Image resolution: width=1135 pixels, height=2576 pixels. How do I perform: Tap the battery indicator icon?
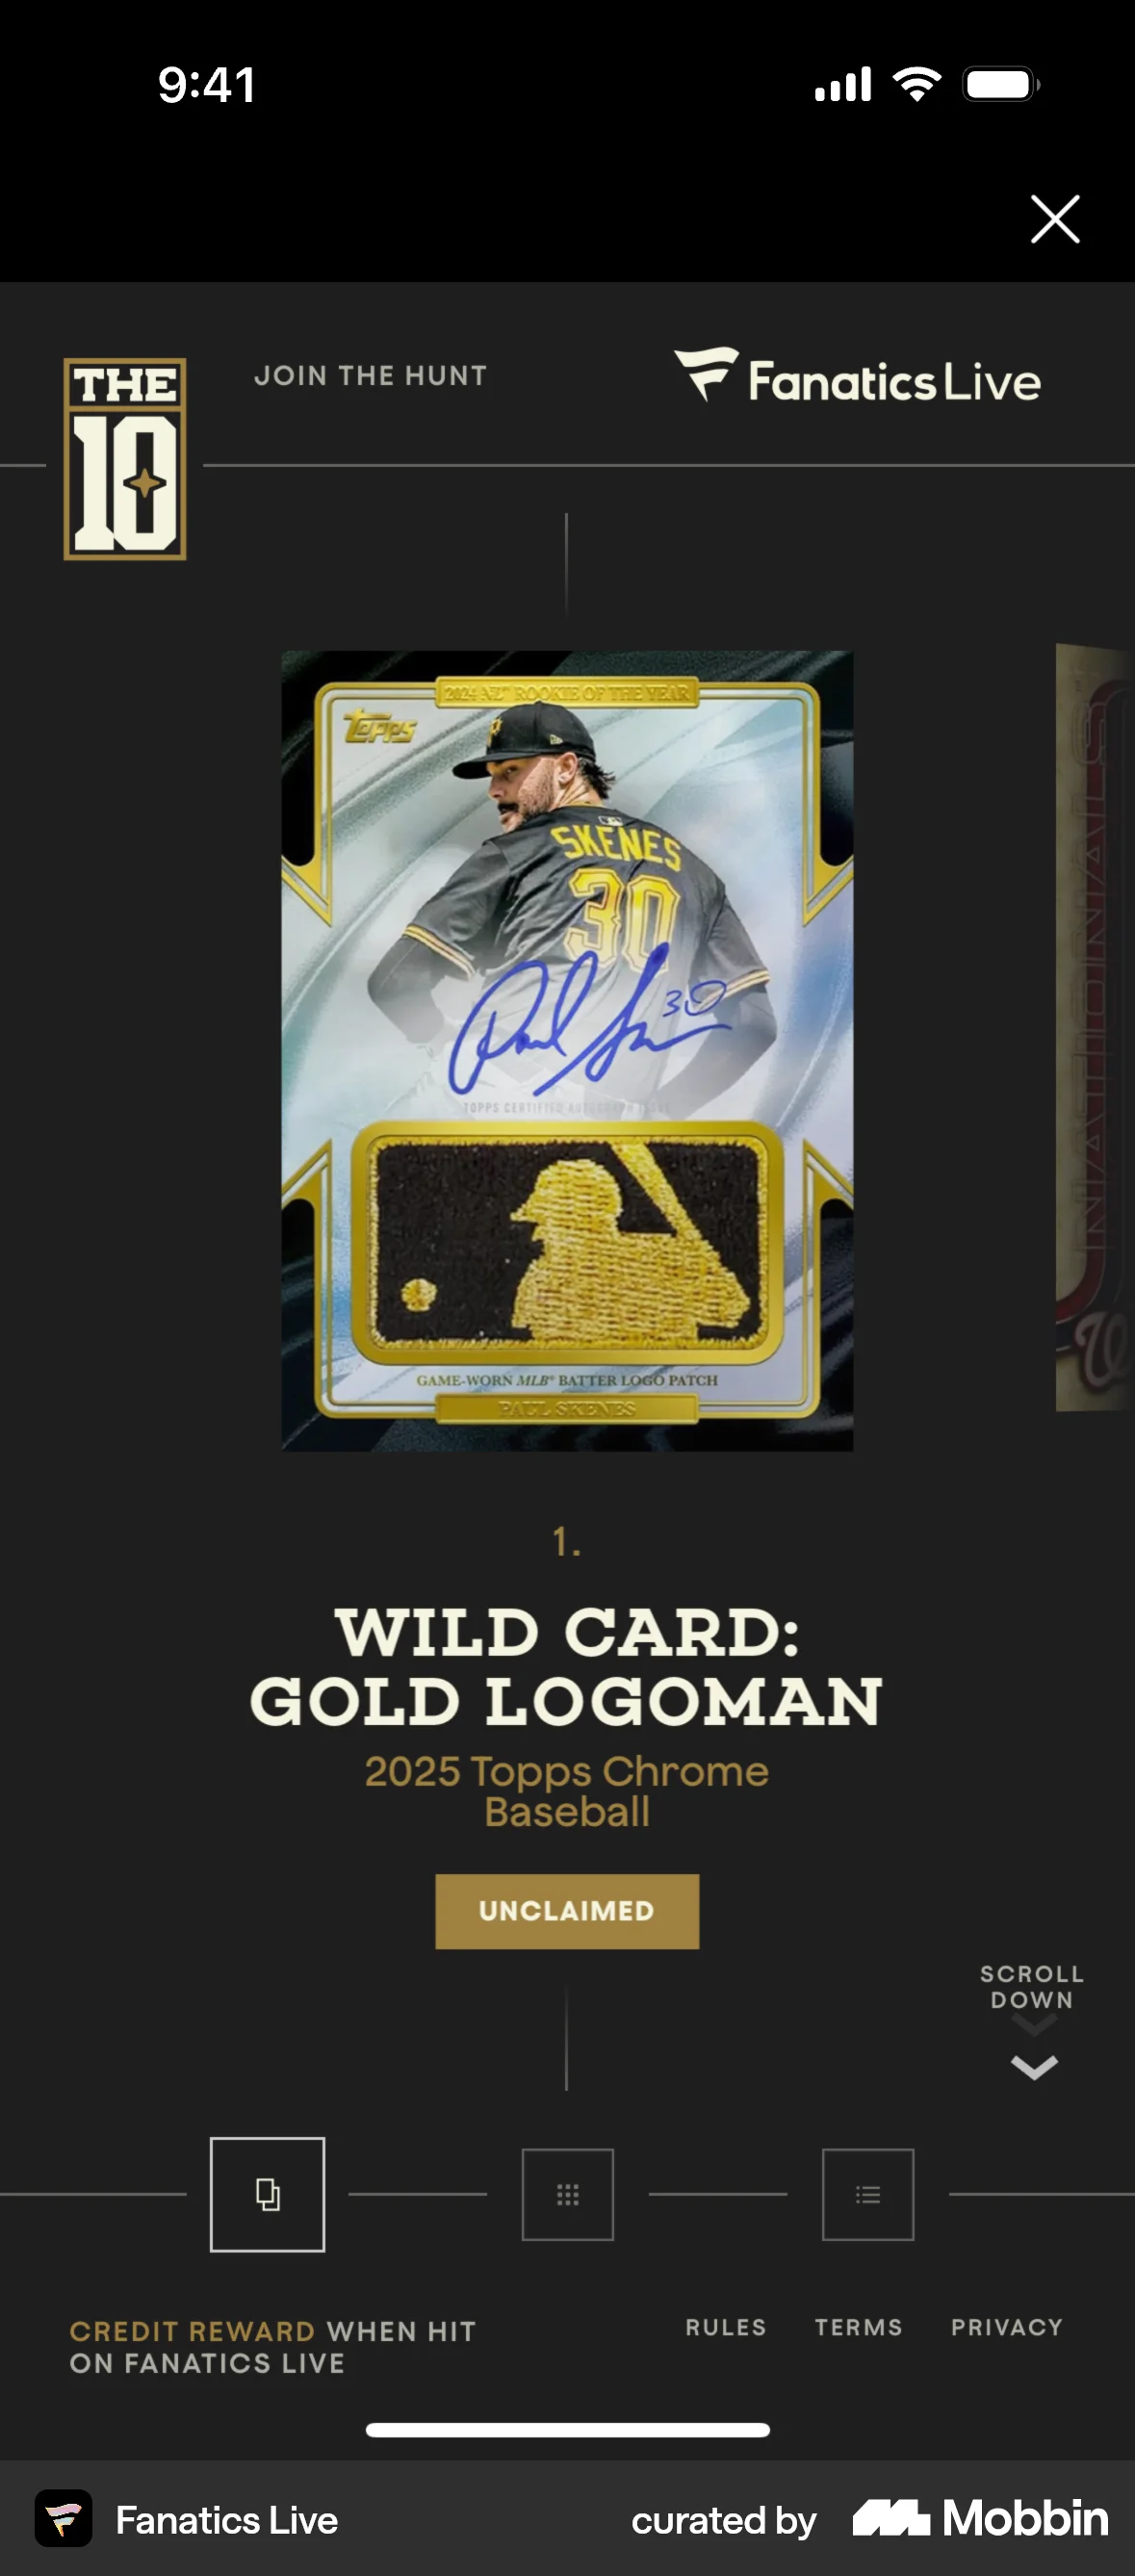click(x=1001, y=84)
